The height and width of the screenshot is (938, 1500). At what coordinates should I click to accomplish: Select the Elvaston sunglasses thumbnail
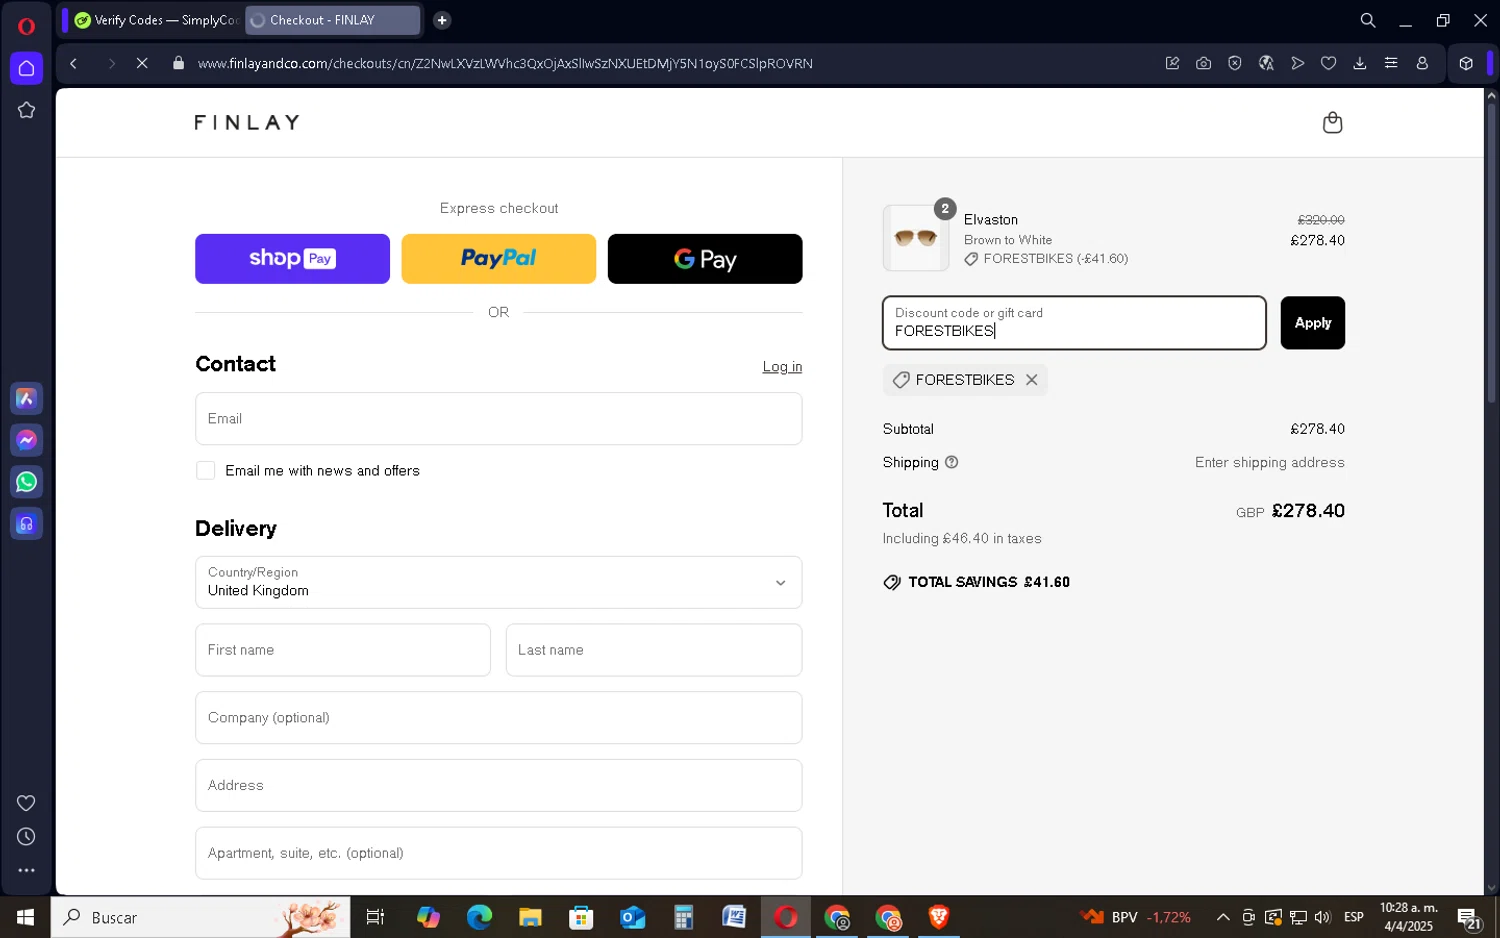916,238
